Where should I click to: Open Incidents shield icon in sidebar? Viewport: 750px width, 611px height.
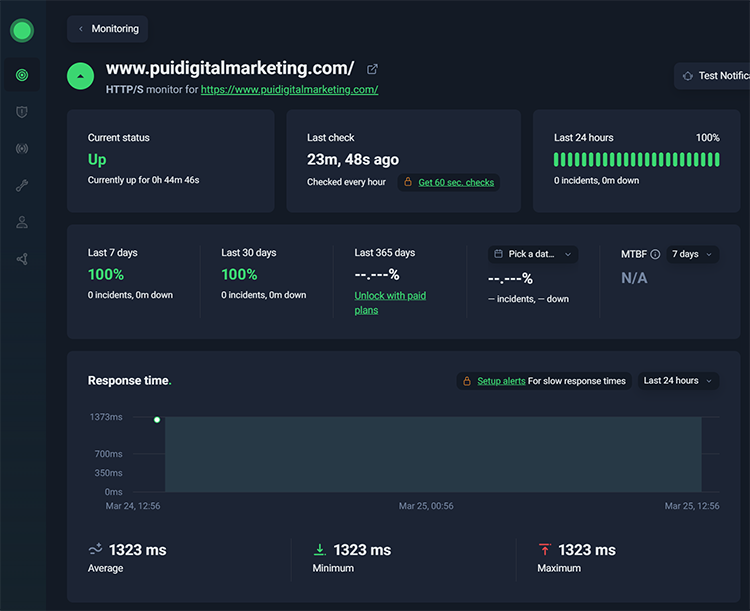point(22,112)
